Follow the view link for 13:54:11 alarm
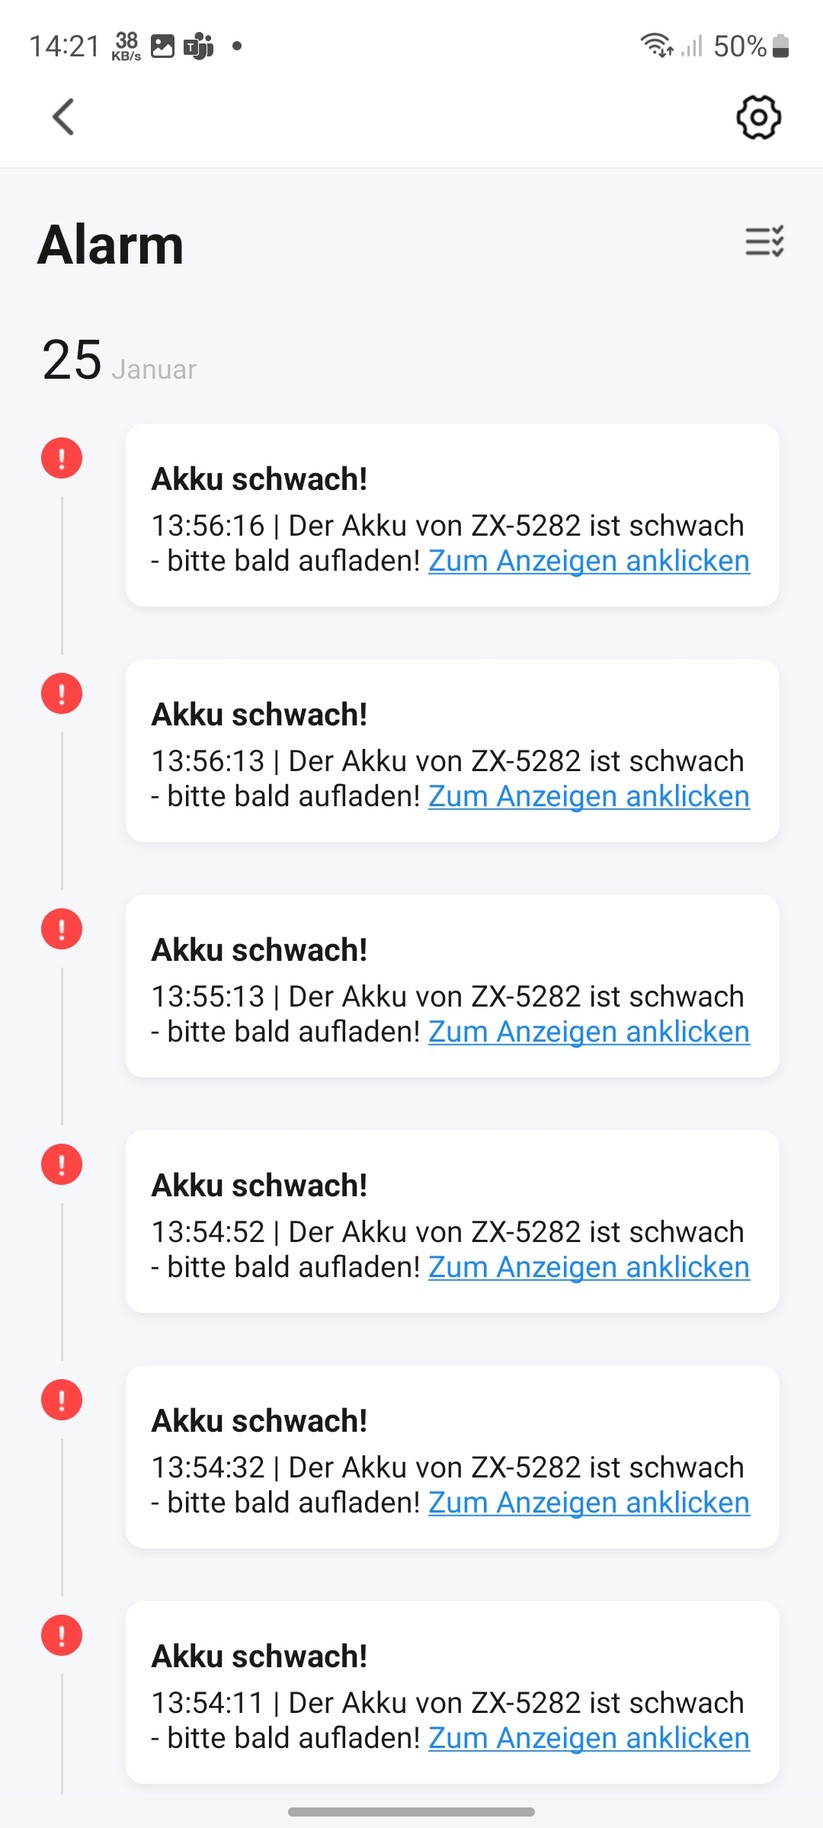The image size is (823, 1828). click(x=588, y=1738)
